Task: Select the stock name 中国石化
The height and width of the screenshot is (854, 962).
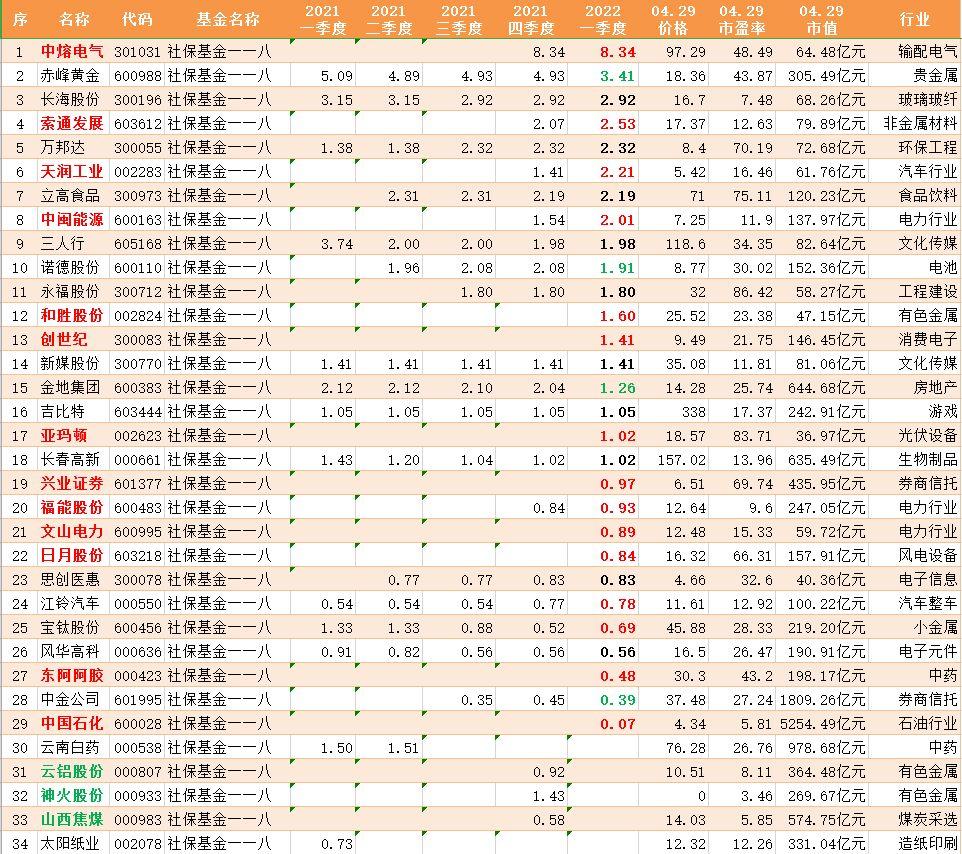Action: pos(72,724)
